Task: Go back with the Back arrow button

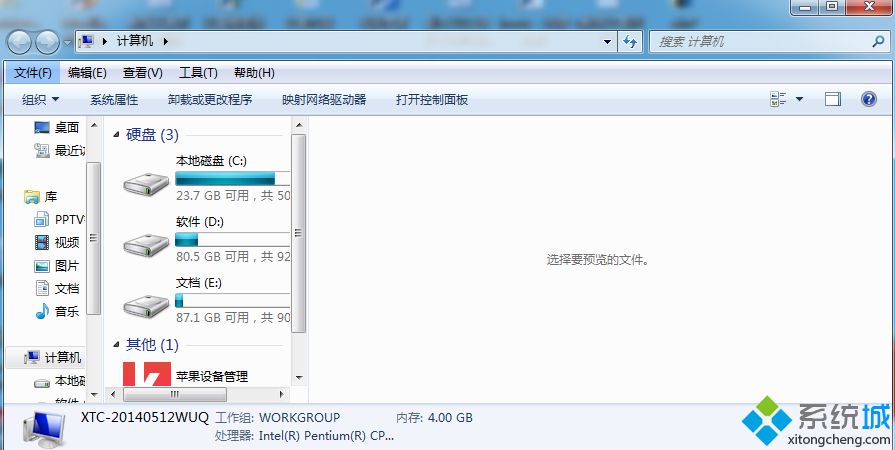Action: (x=19, y=42)
